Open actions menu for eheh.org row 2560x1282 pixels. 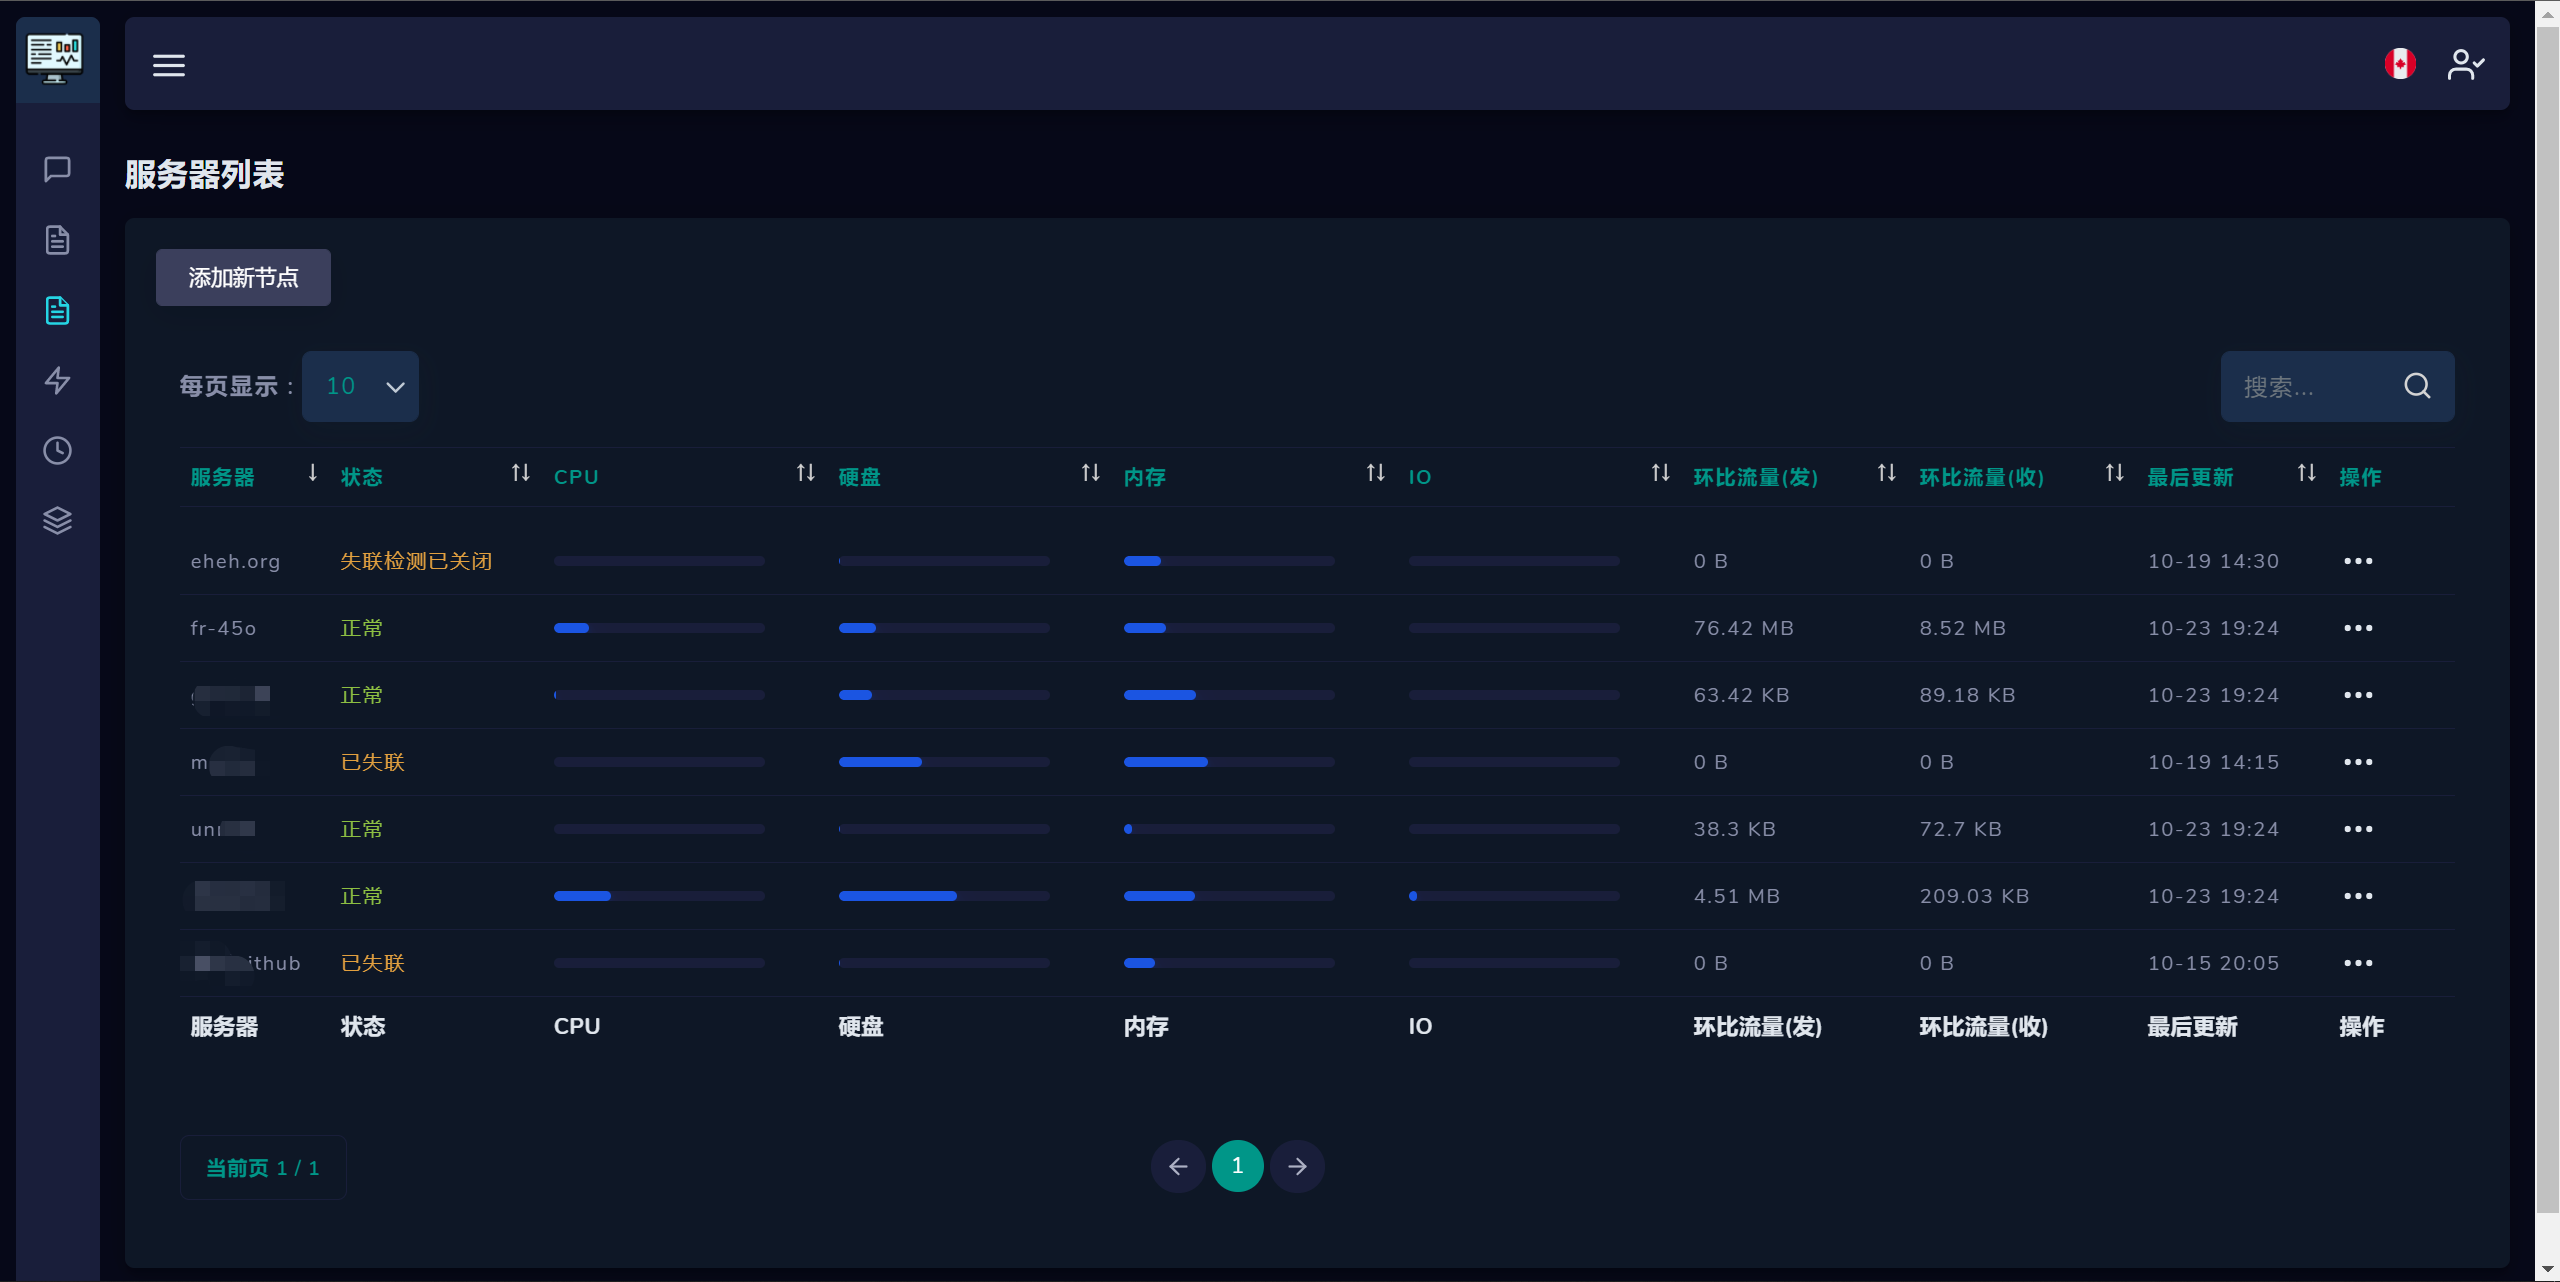point(2357,561)
